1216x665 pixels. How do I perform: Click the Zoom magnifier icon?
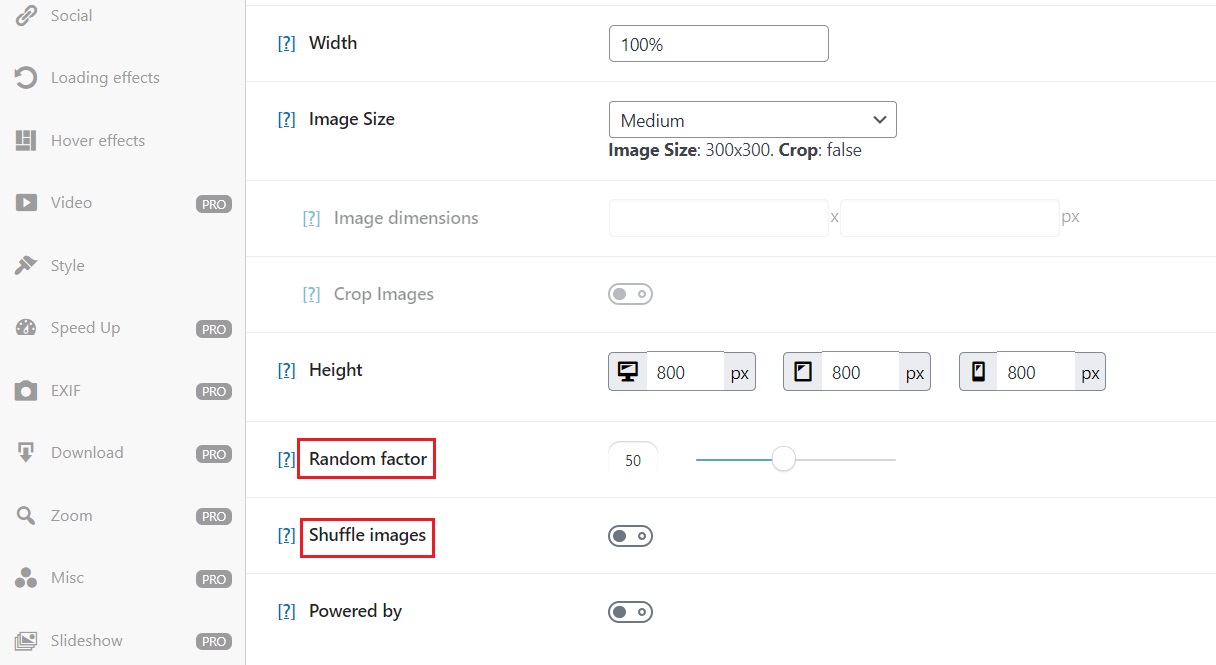[25, 516]
